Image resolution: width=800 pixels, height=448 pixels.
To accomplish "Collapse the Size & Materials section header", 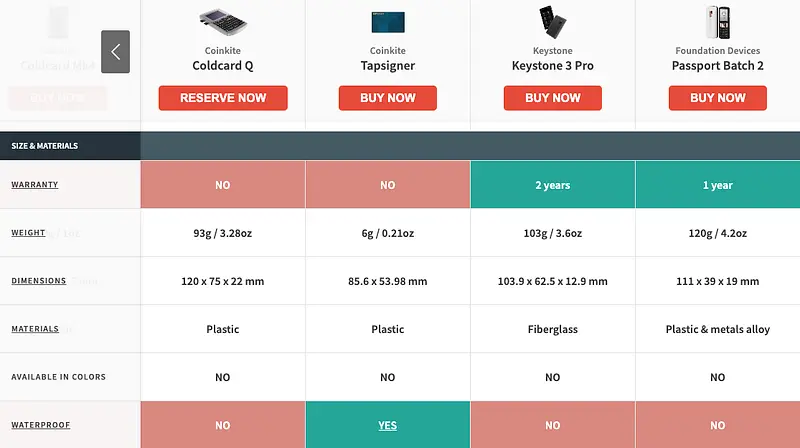I will click(x=45, y=146).
